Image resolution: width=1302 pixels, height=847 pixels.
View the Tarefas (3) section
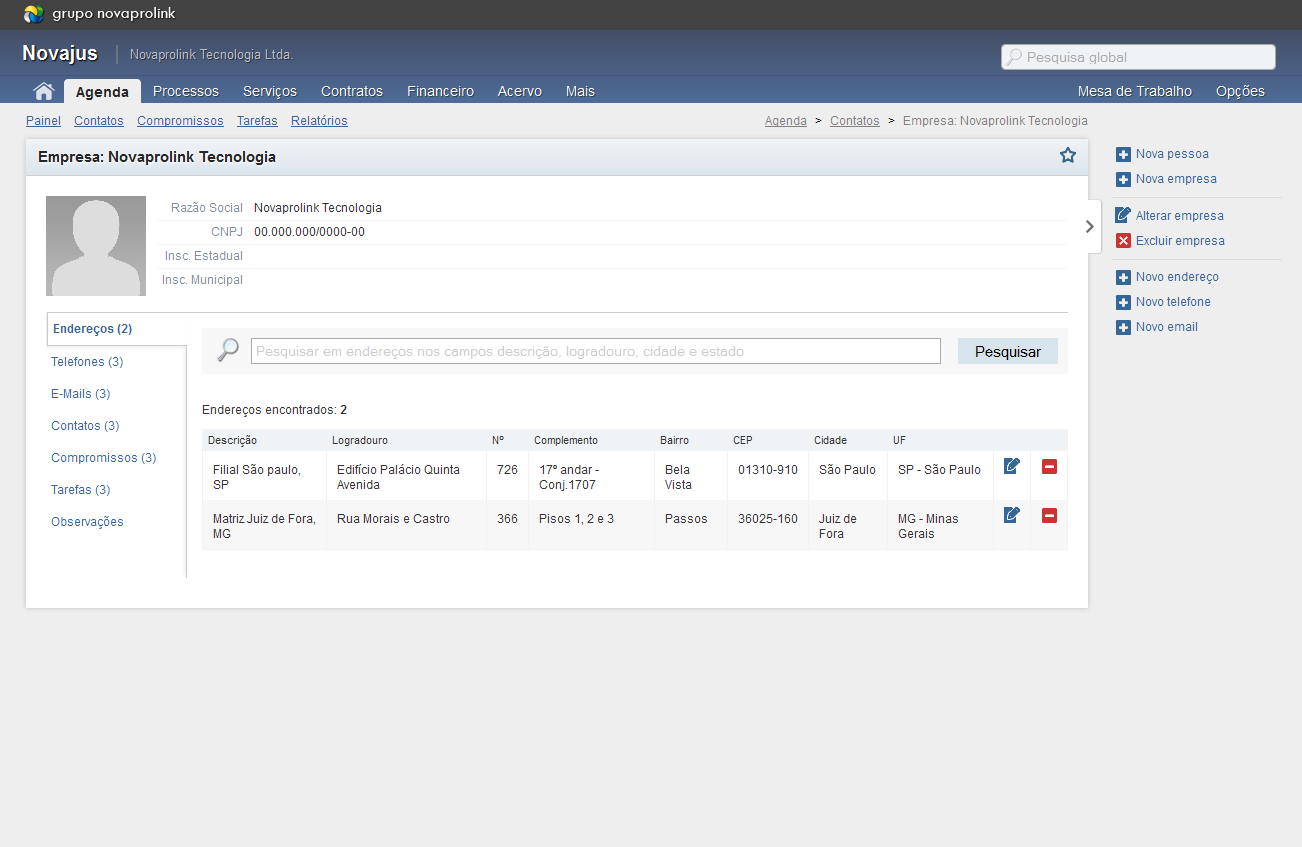[x=81, y=489]
